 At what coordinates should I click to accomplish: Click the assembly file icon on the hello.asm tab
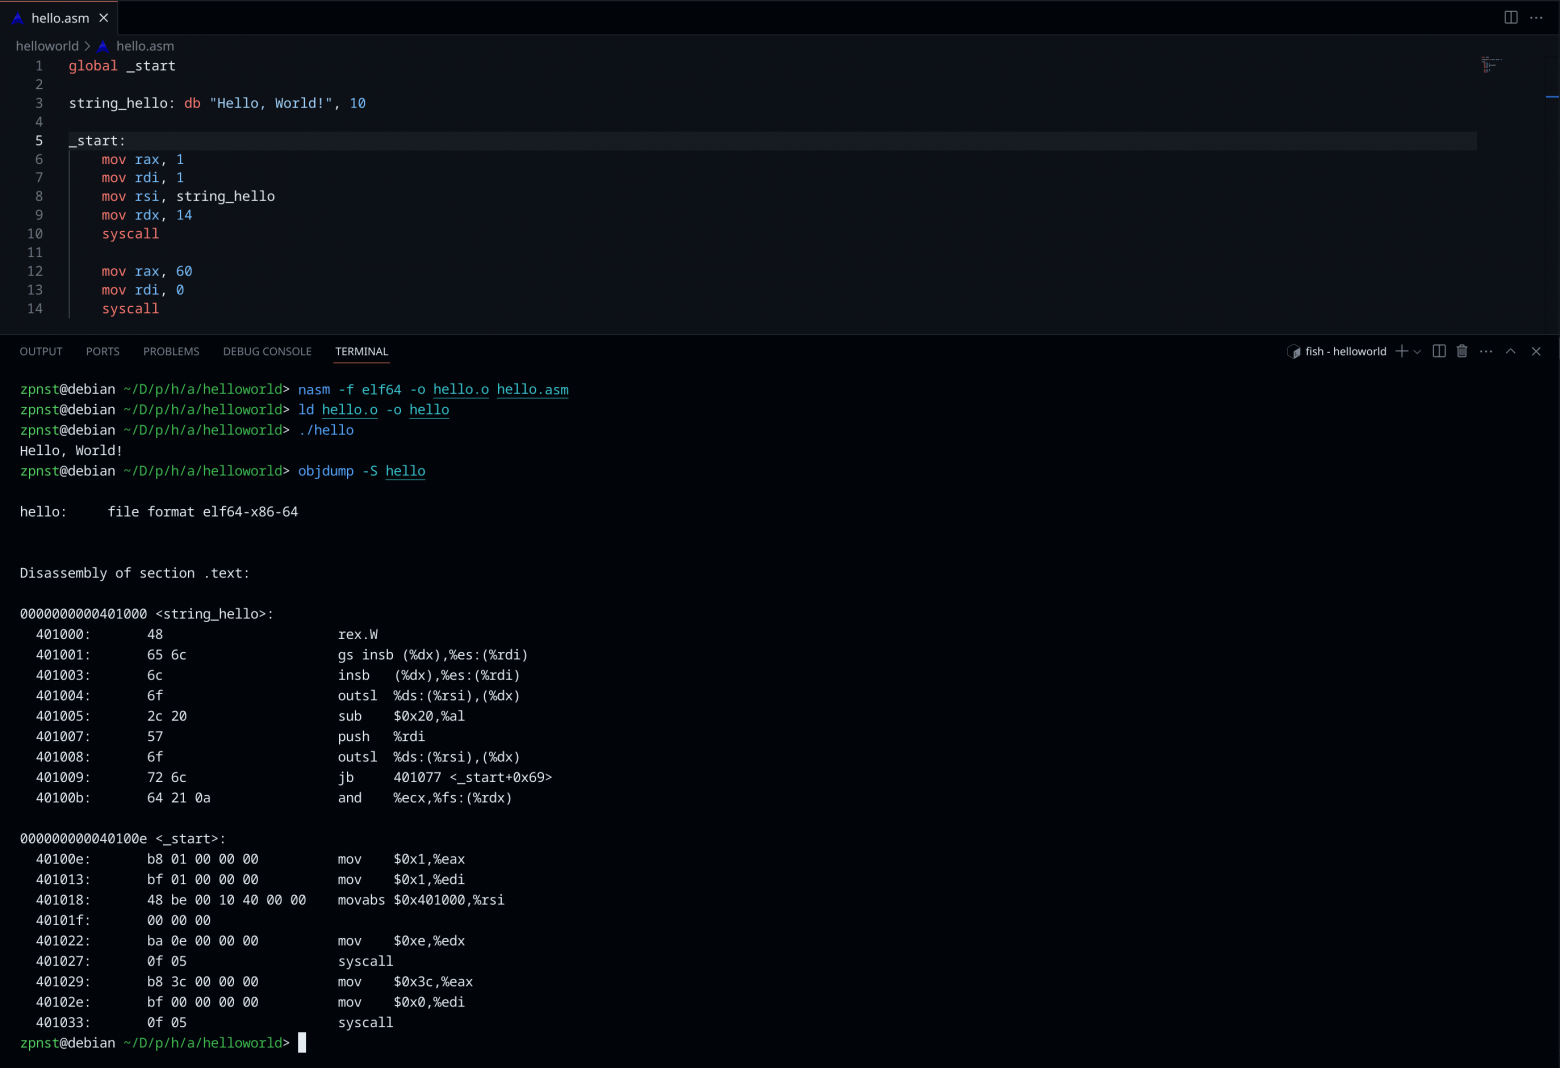[x=18, y=17]
